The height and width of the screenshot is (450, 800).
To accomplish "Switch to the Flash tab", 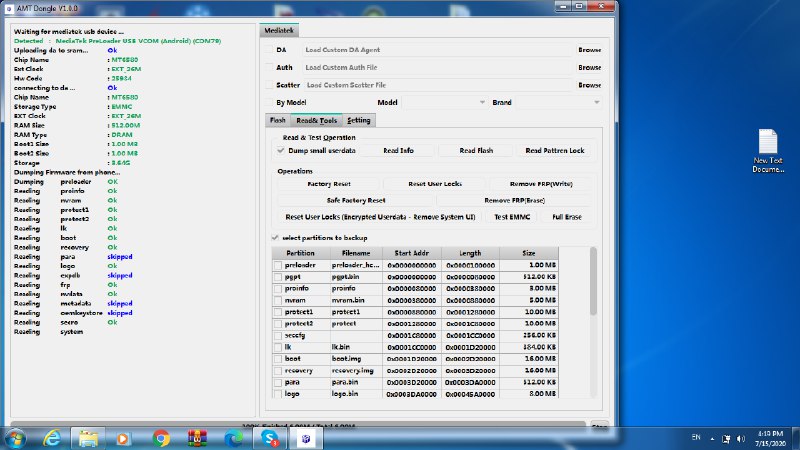I will coord(278,120).
